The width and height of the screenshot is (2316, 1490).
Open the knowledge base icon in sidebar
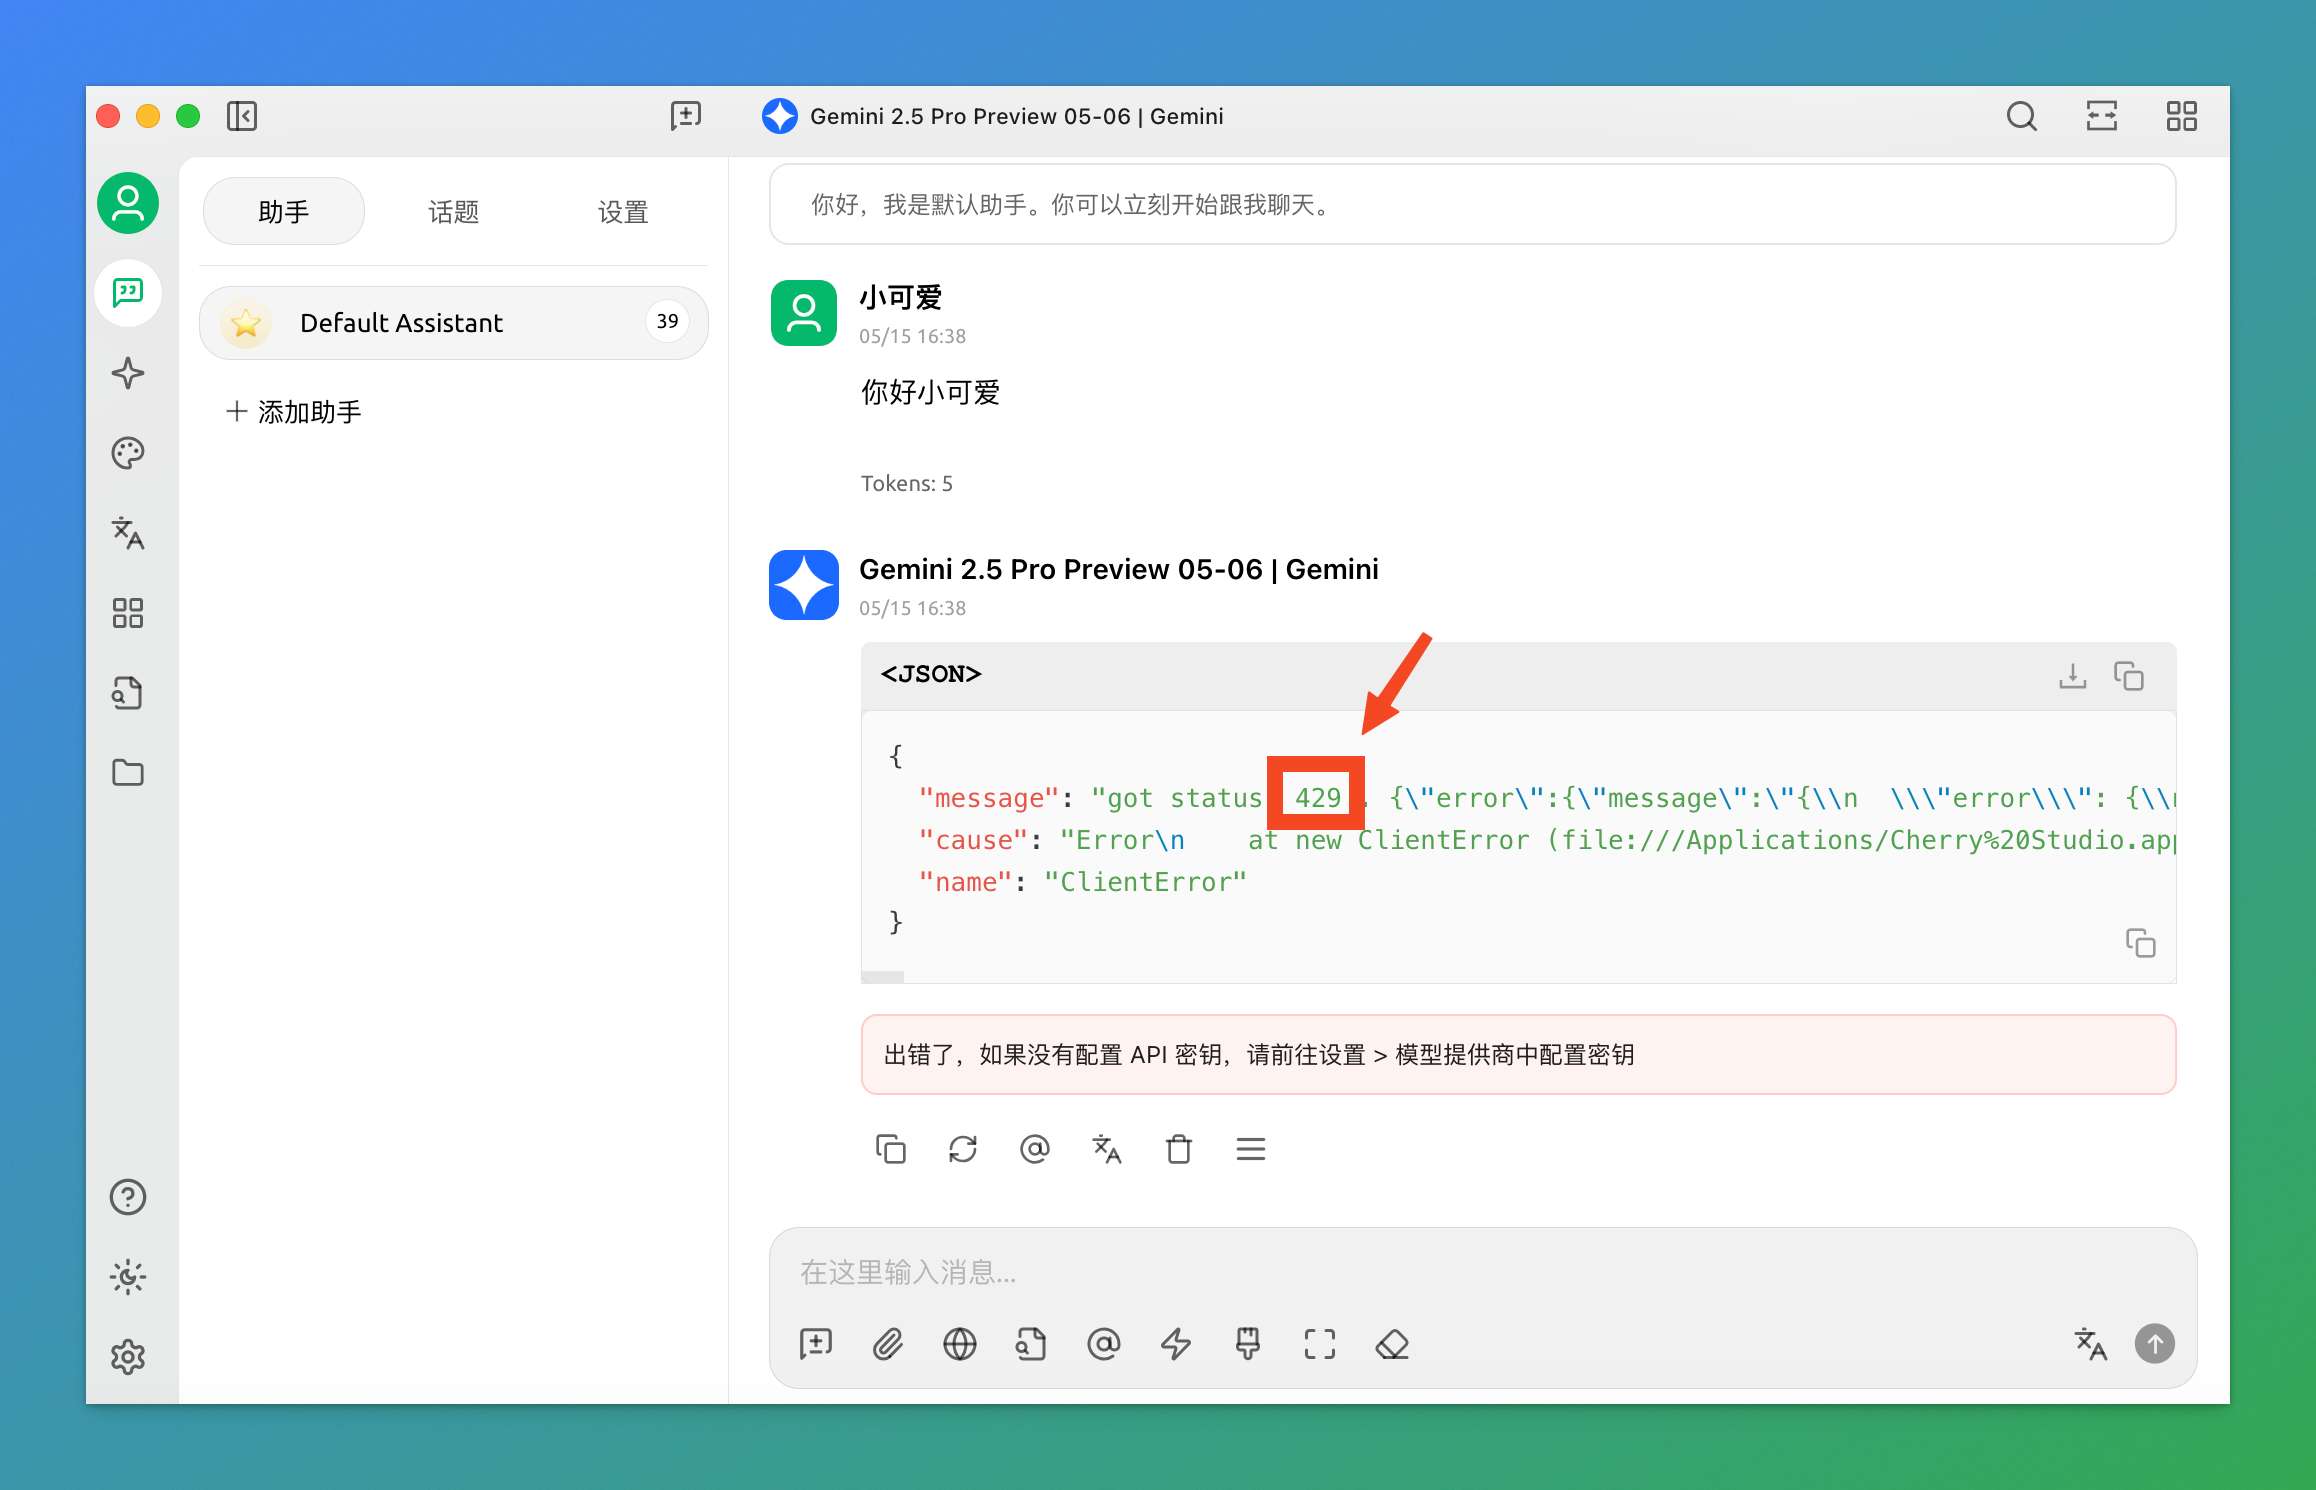(128, 693)
